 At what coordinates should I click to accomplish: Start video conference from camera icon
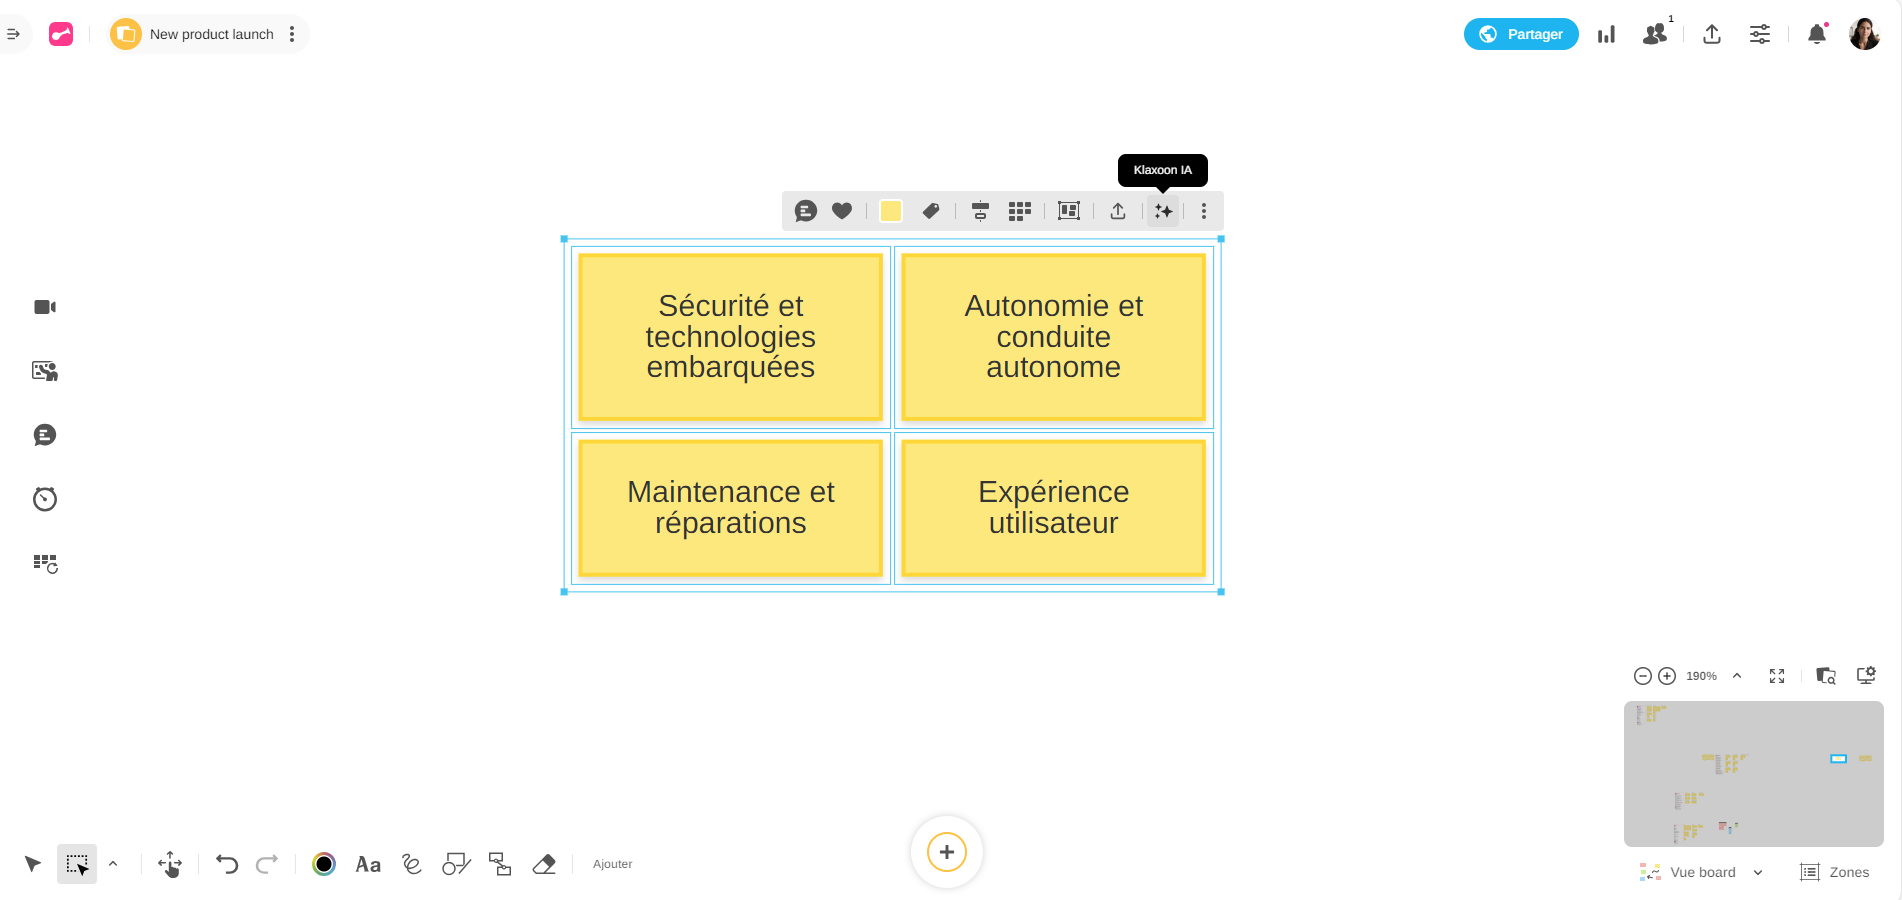pos(45,307)
